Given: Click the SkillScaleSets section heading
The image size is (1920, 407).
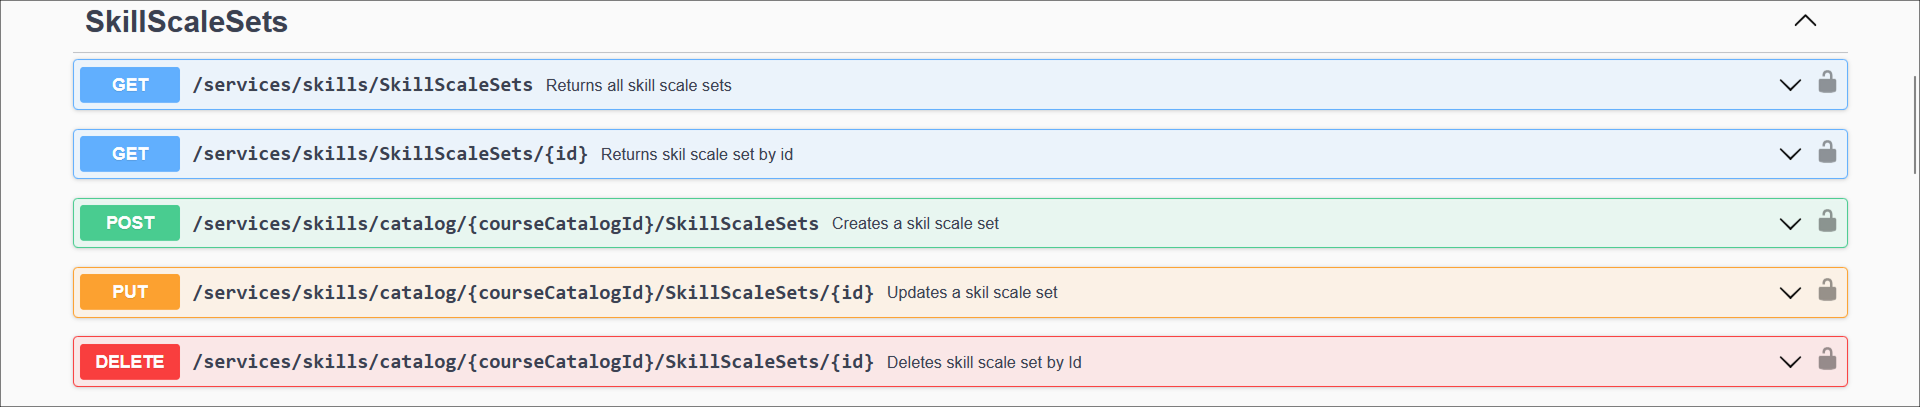Looking at the screenshot, I should pyautogui.click(x=186, y=22).
